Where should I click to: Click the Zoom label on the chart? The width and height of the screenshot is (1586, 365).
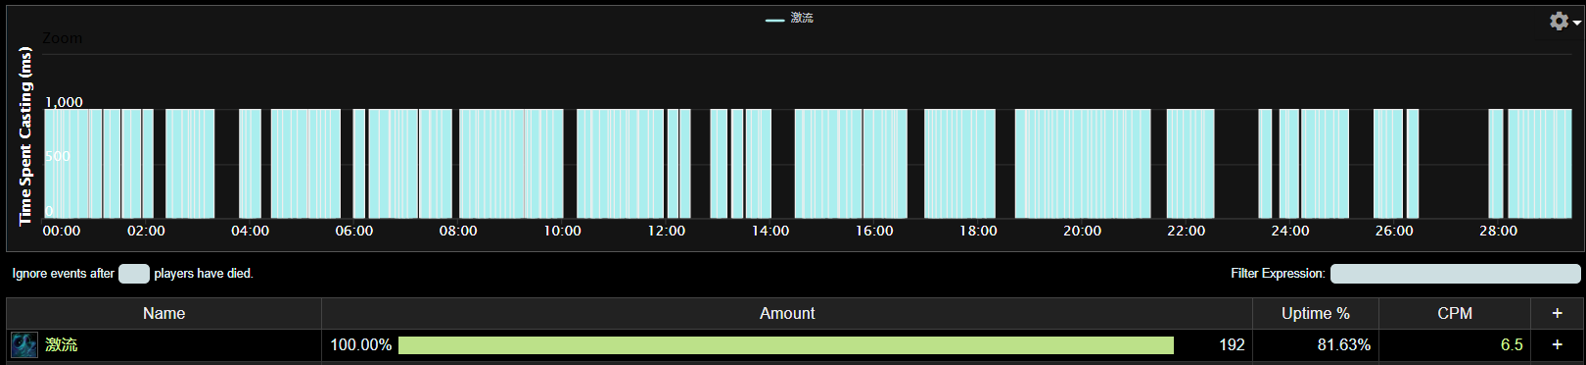(62, 38)
